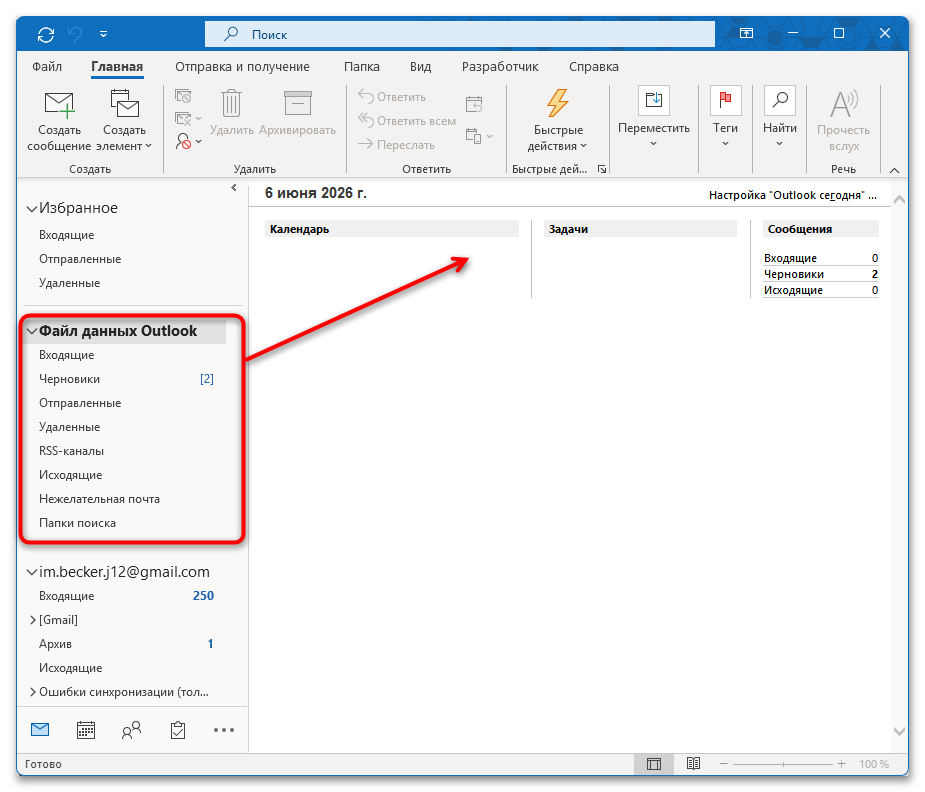Switch to Calendar view icon

pos(86,730)
